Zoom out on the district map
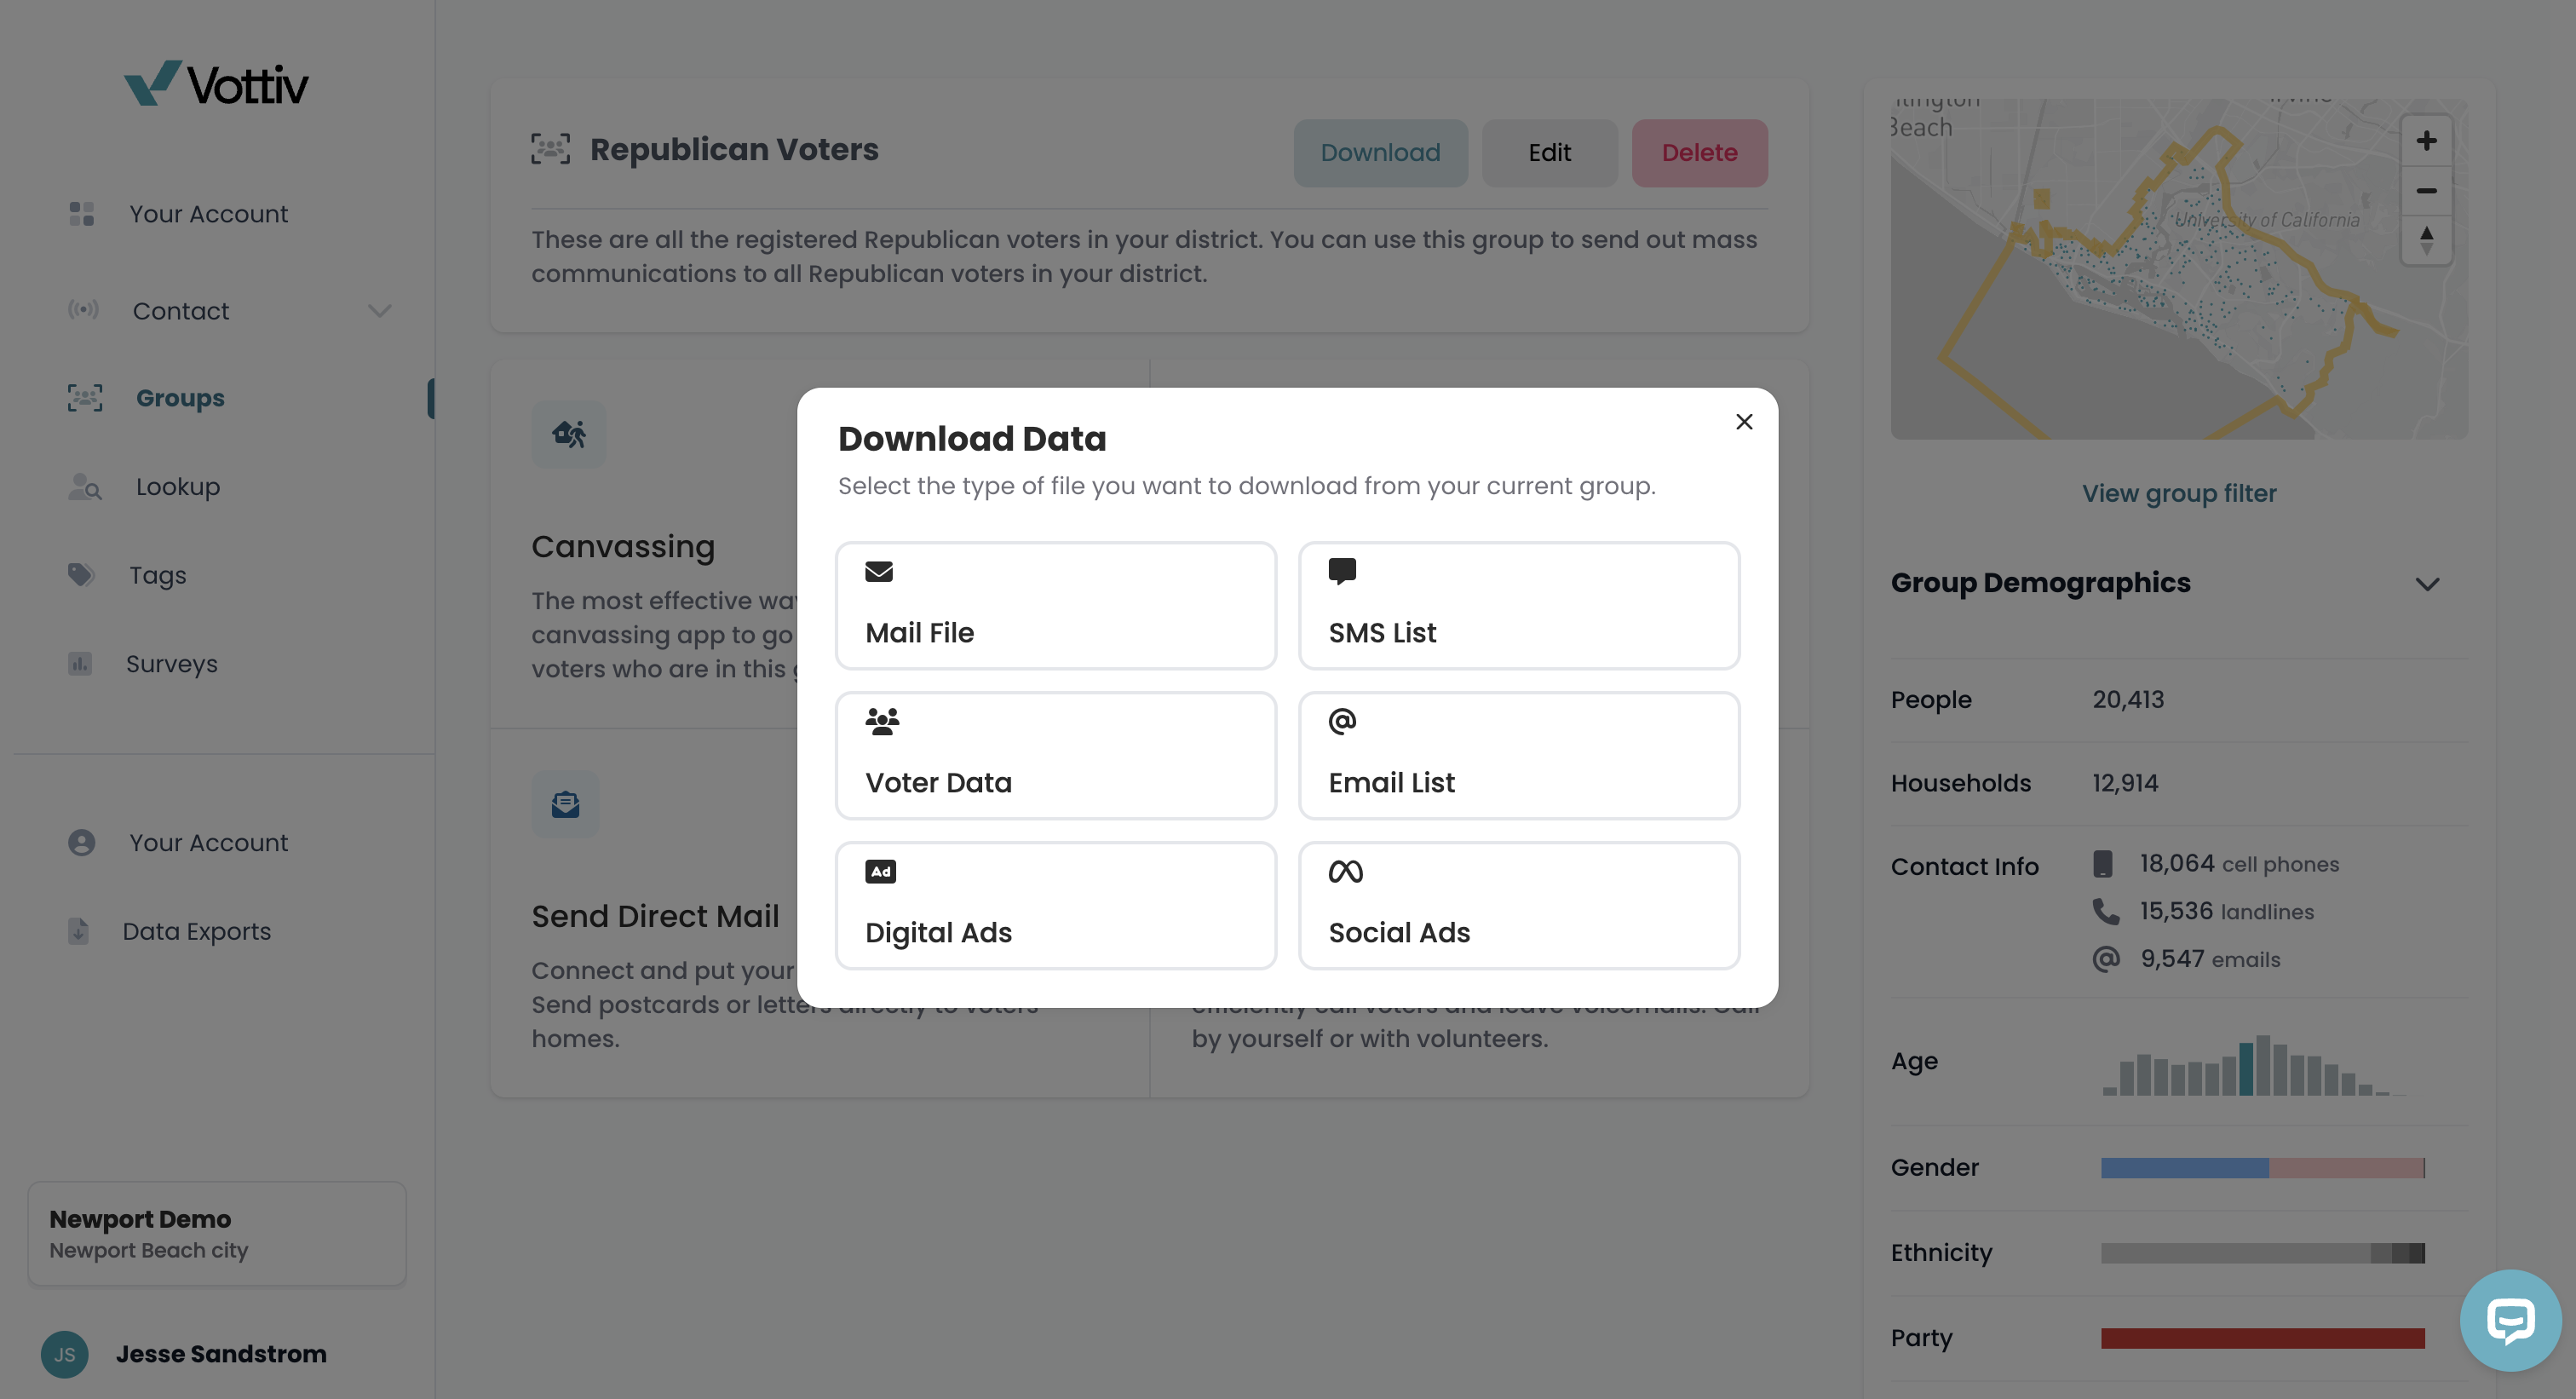 (x=2426, y=191)
